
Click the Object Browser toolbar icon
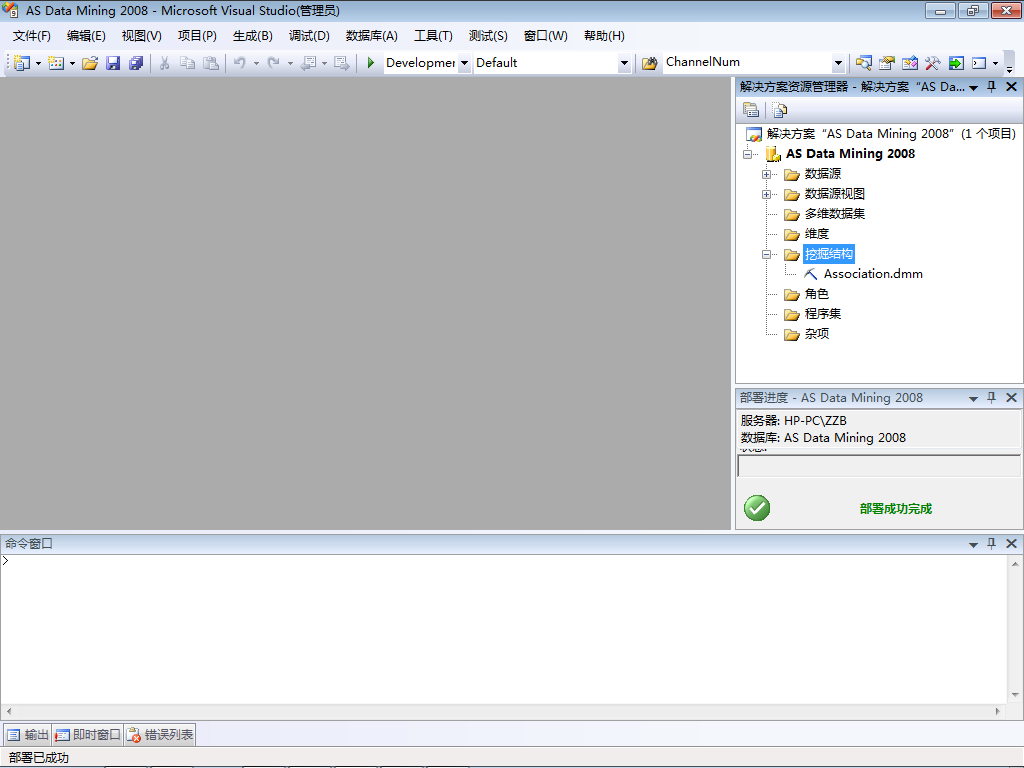[x=910, y=63]
